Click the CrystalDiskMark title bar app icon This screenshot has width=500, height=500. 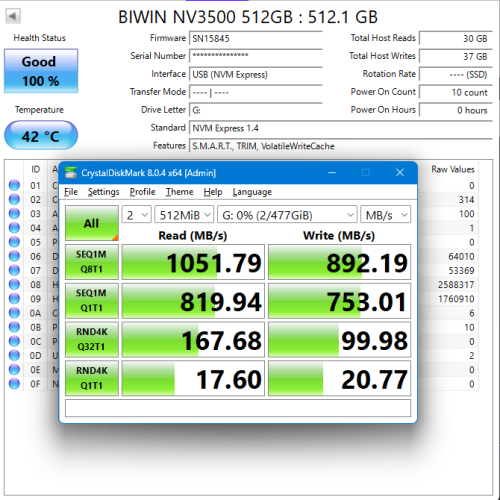(71, 172)
